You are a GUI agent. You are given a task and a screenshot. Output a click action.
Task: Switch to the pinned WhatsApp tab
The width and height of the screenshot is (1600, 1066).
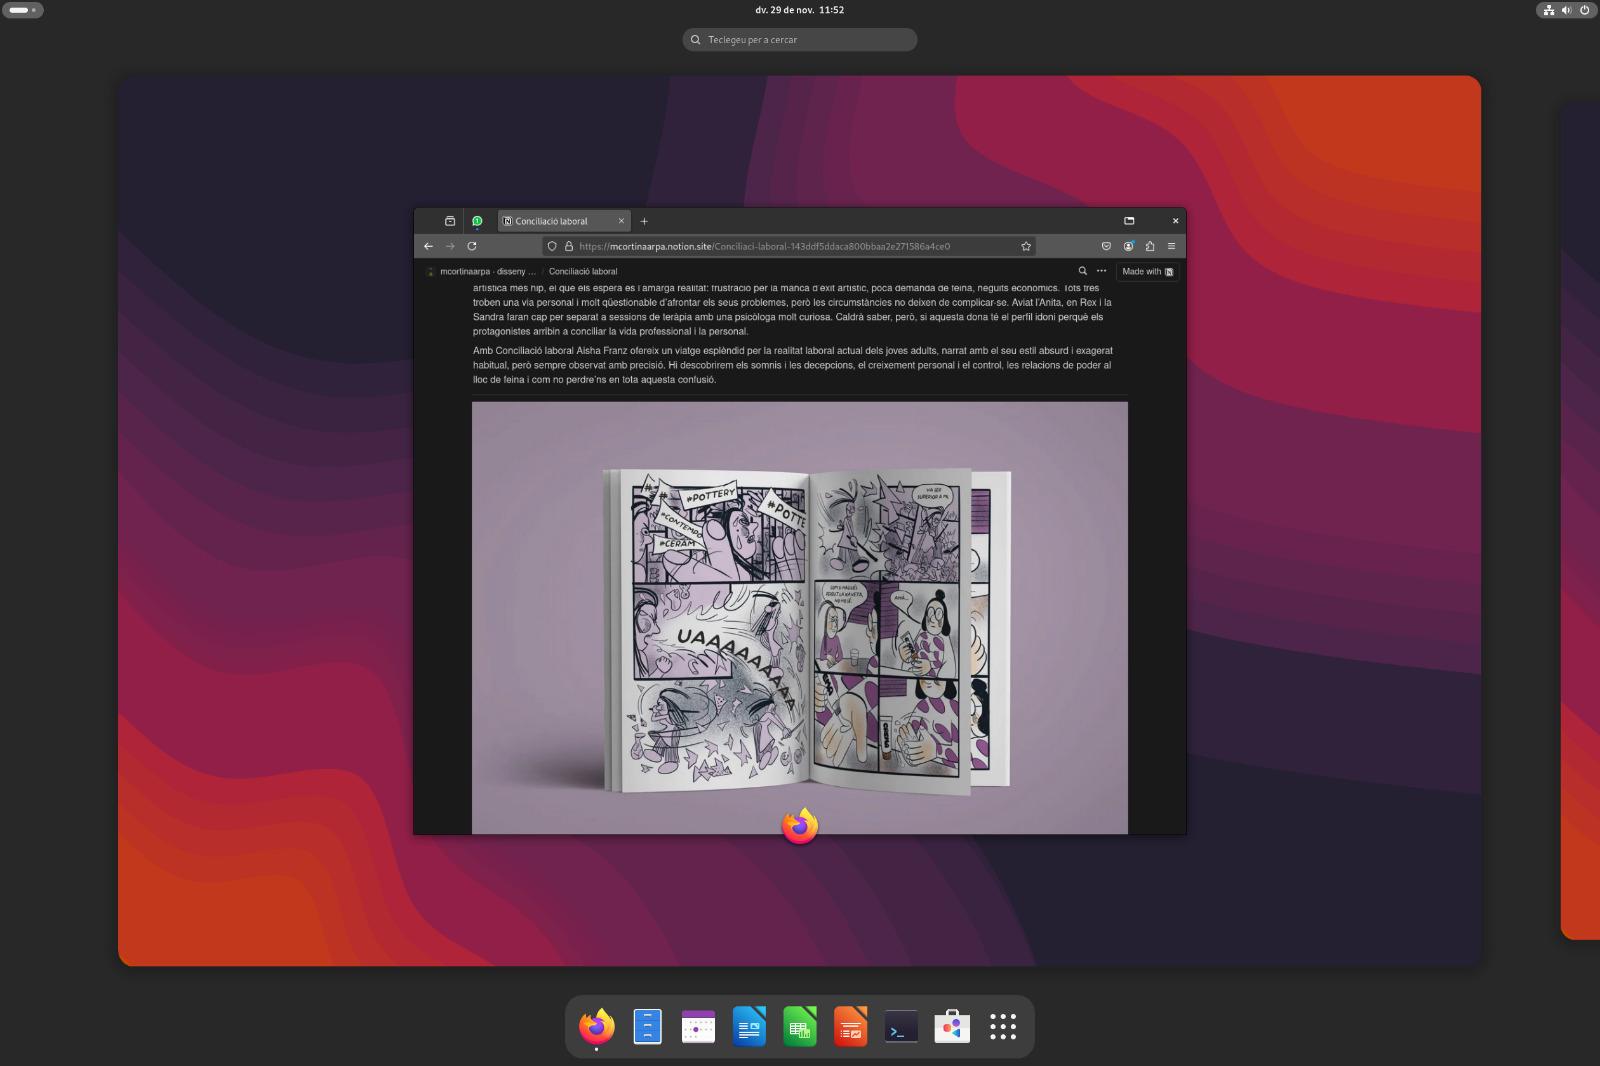click(477, 221)
